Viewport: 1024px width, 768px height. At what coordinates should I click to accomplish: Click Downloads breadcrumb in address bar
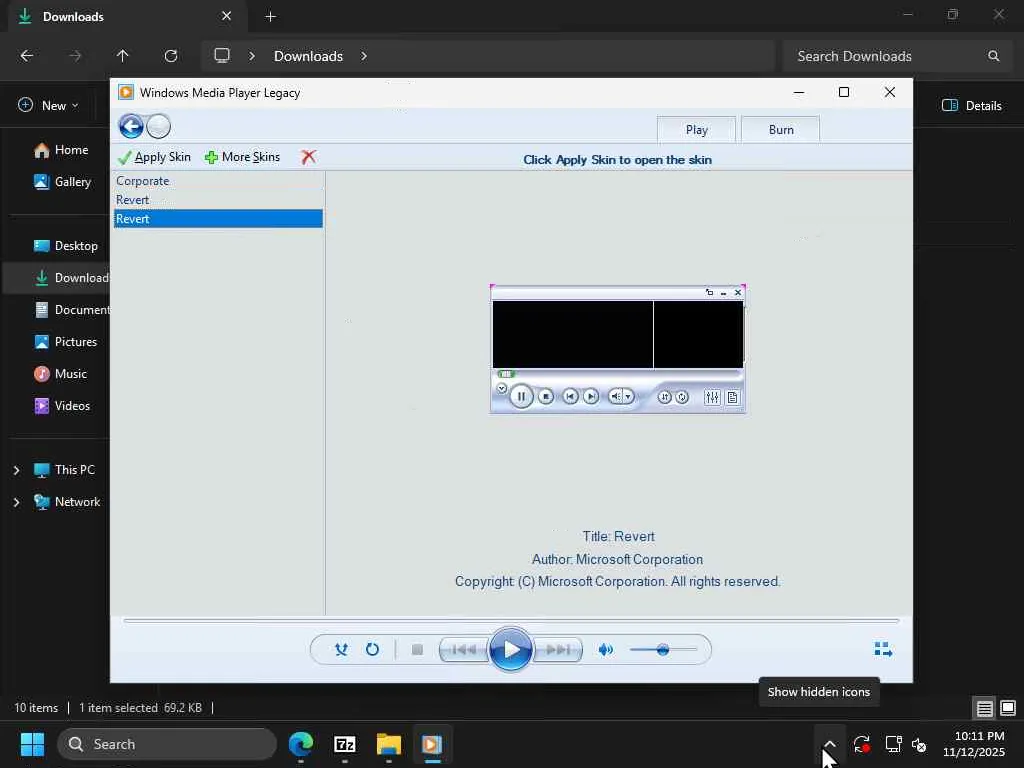[x=308, y=56]
